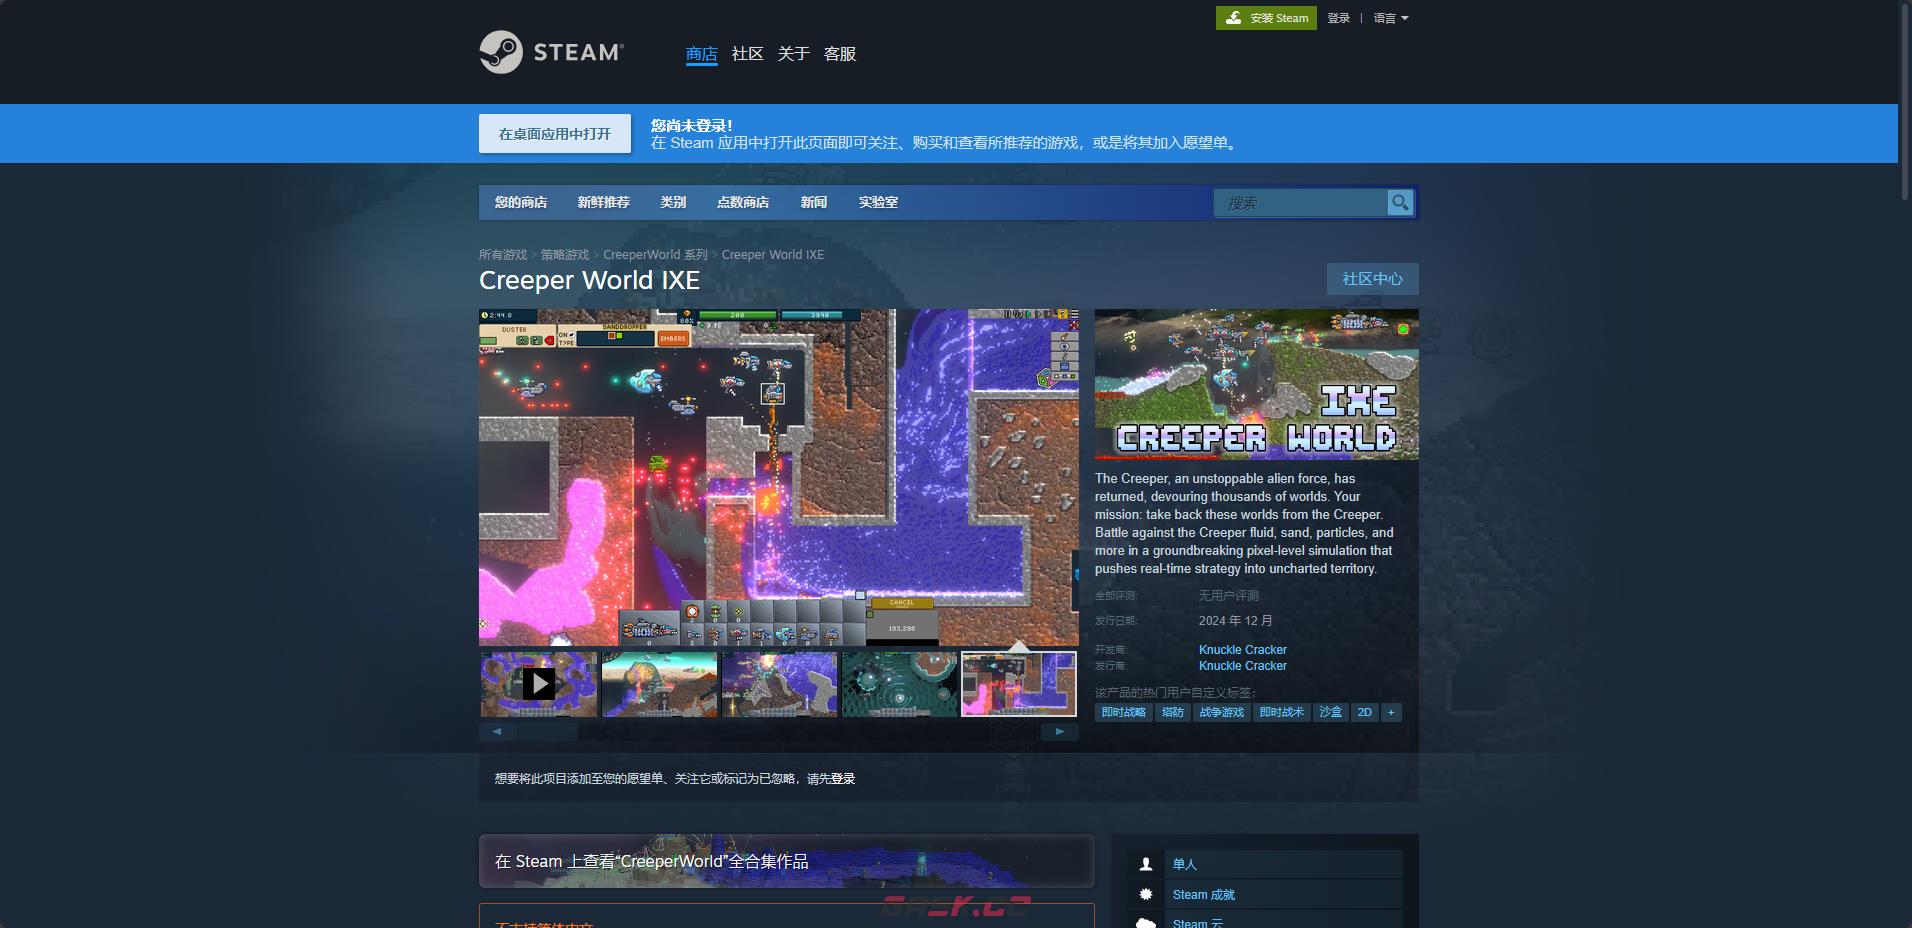Click the 无用户评测 review text
Viewport: 1912px width, 928px height.
coord(1229,596)
